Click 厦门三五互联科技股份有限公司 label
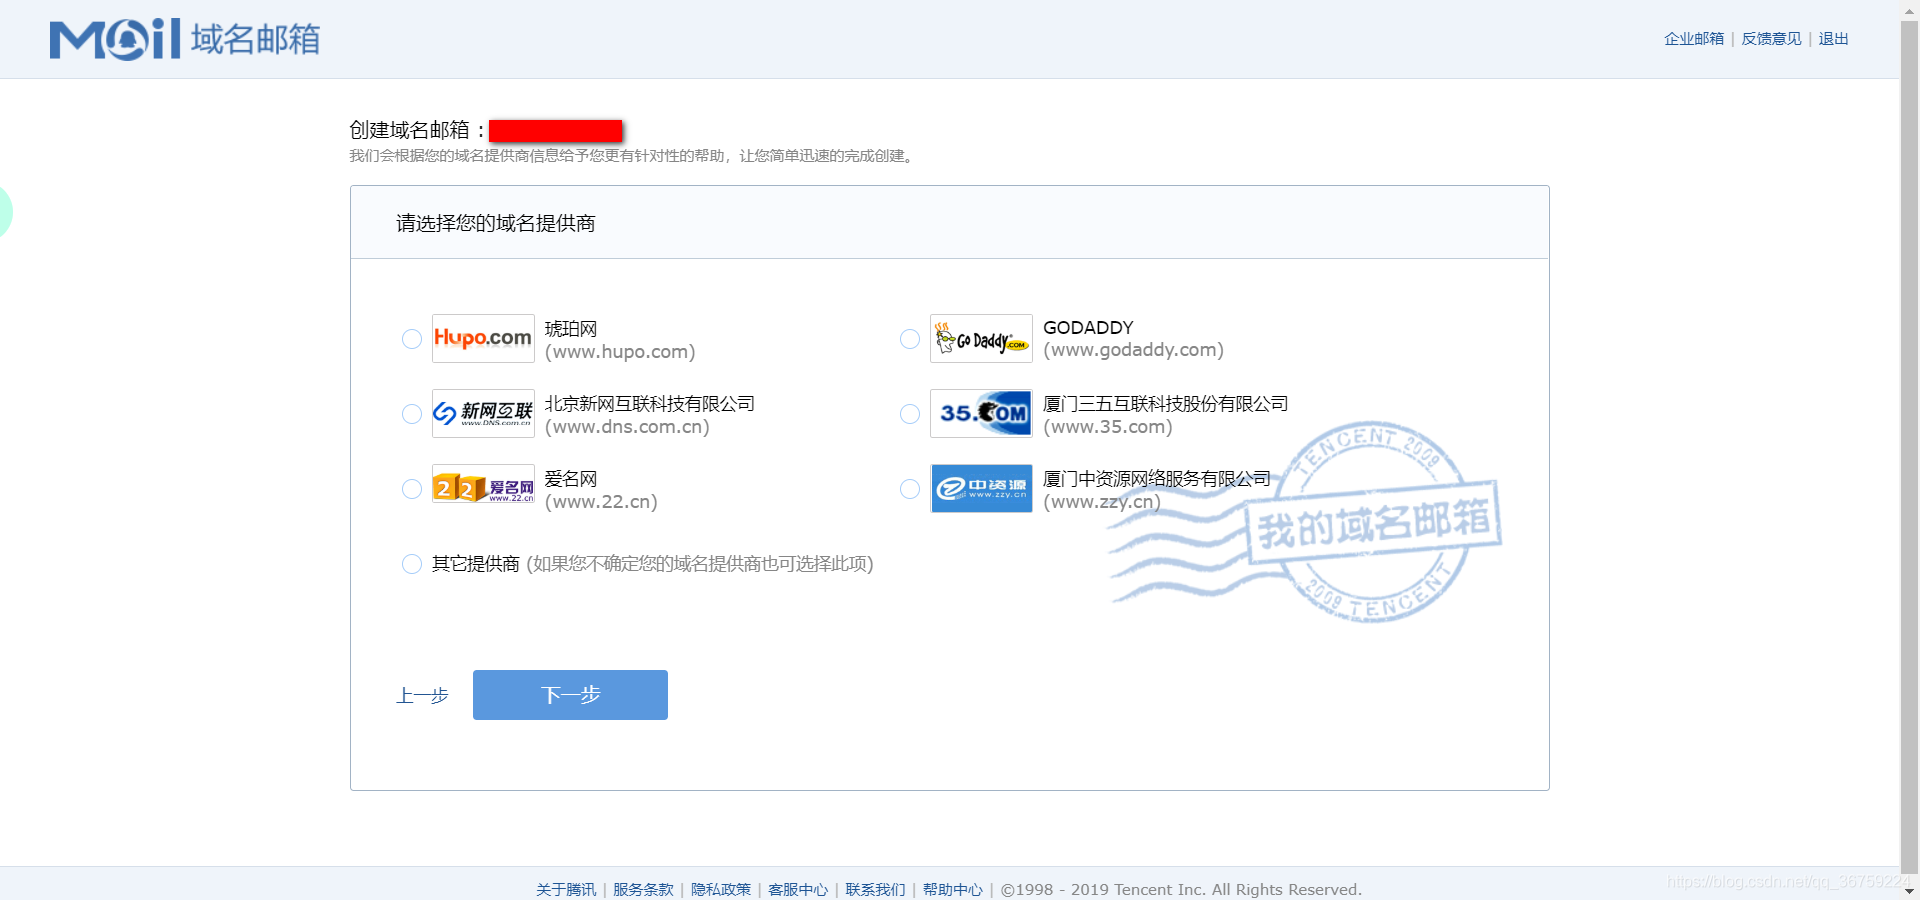This screenshot has width=1920, height=900. coord(1166,404)
